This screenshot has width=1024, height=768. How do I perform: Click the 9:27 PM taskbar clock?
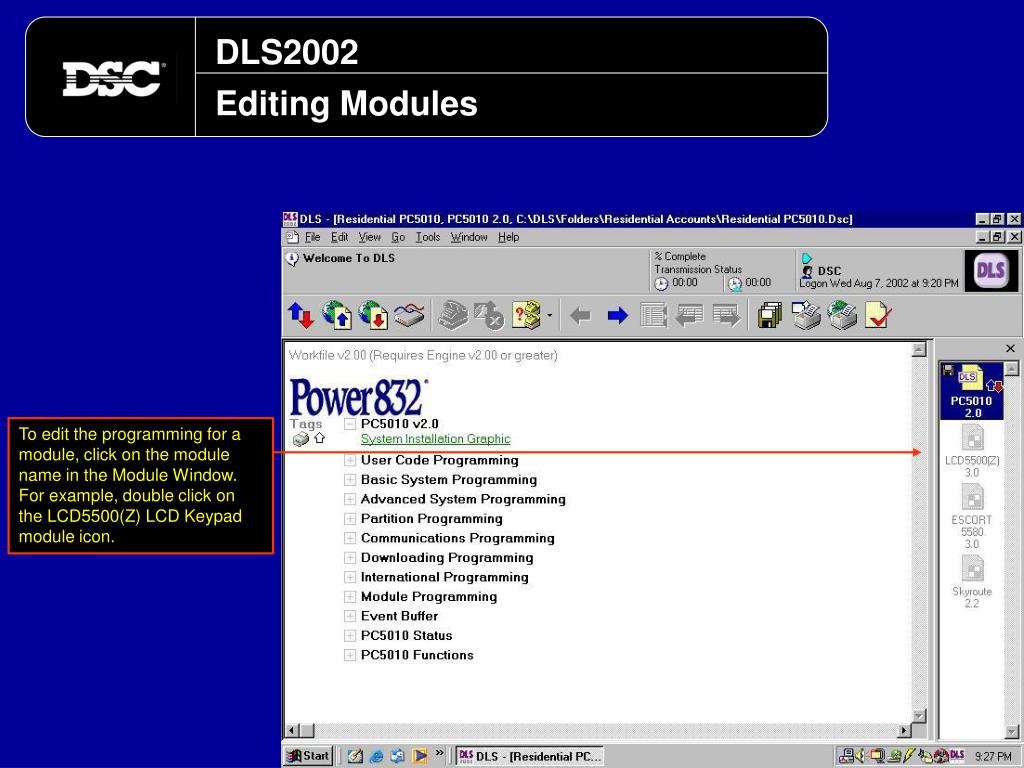tap(993, 756)
